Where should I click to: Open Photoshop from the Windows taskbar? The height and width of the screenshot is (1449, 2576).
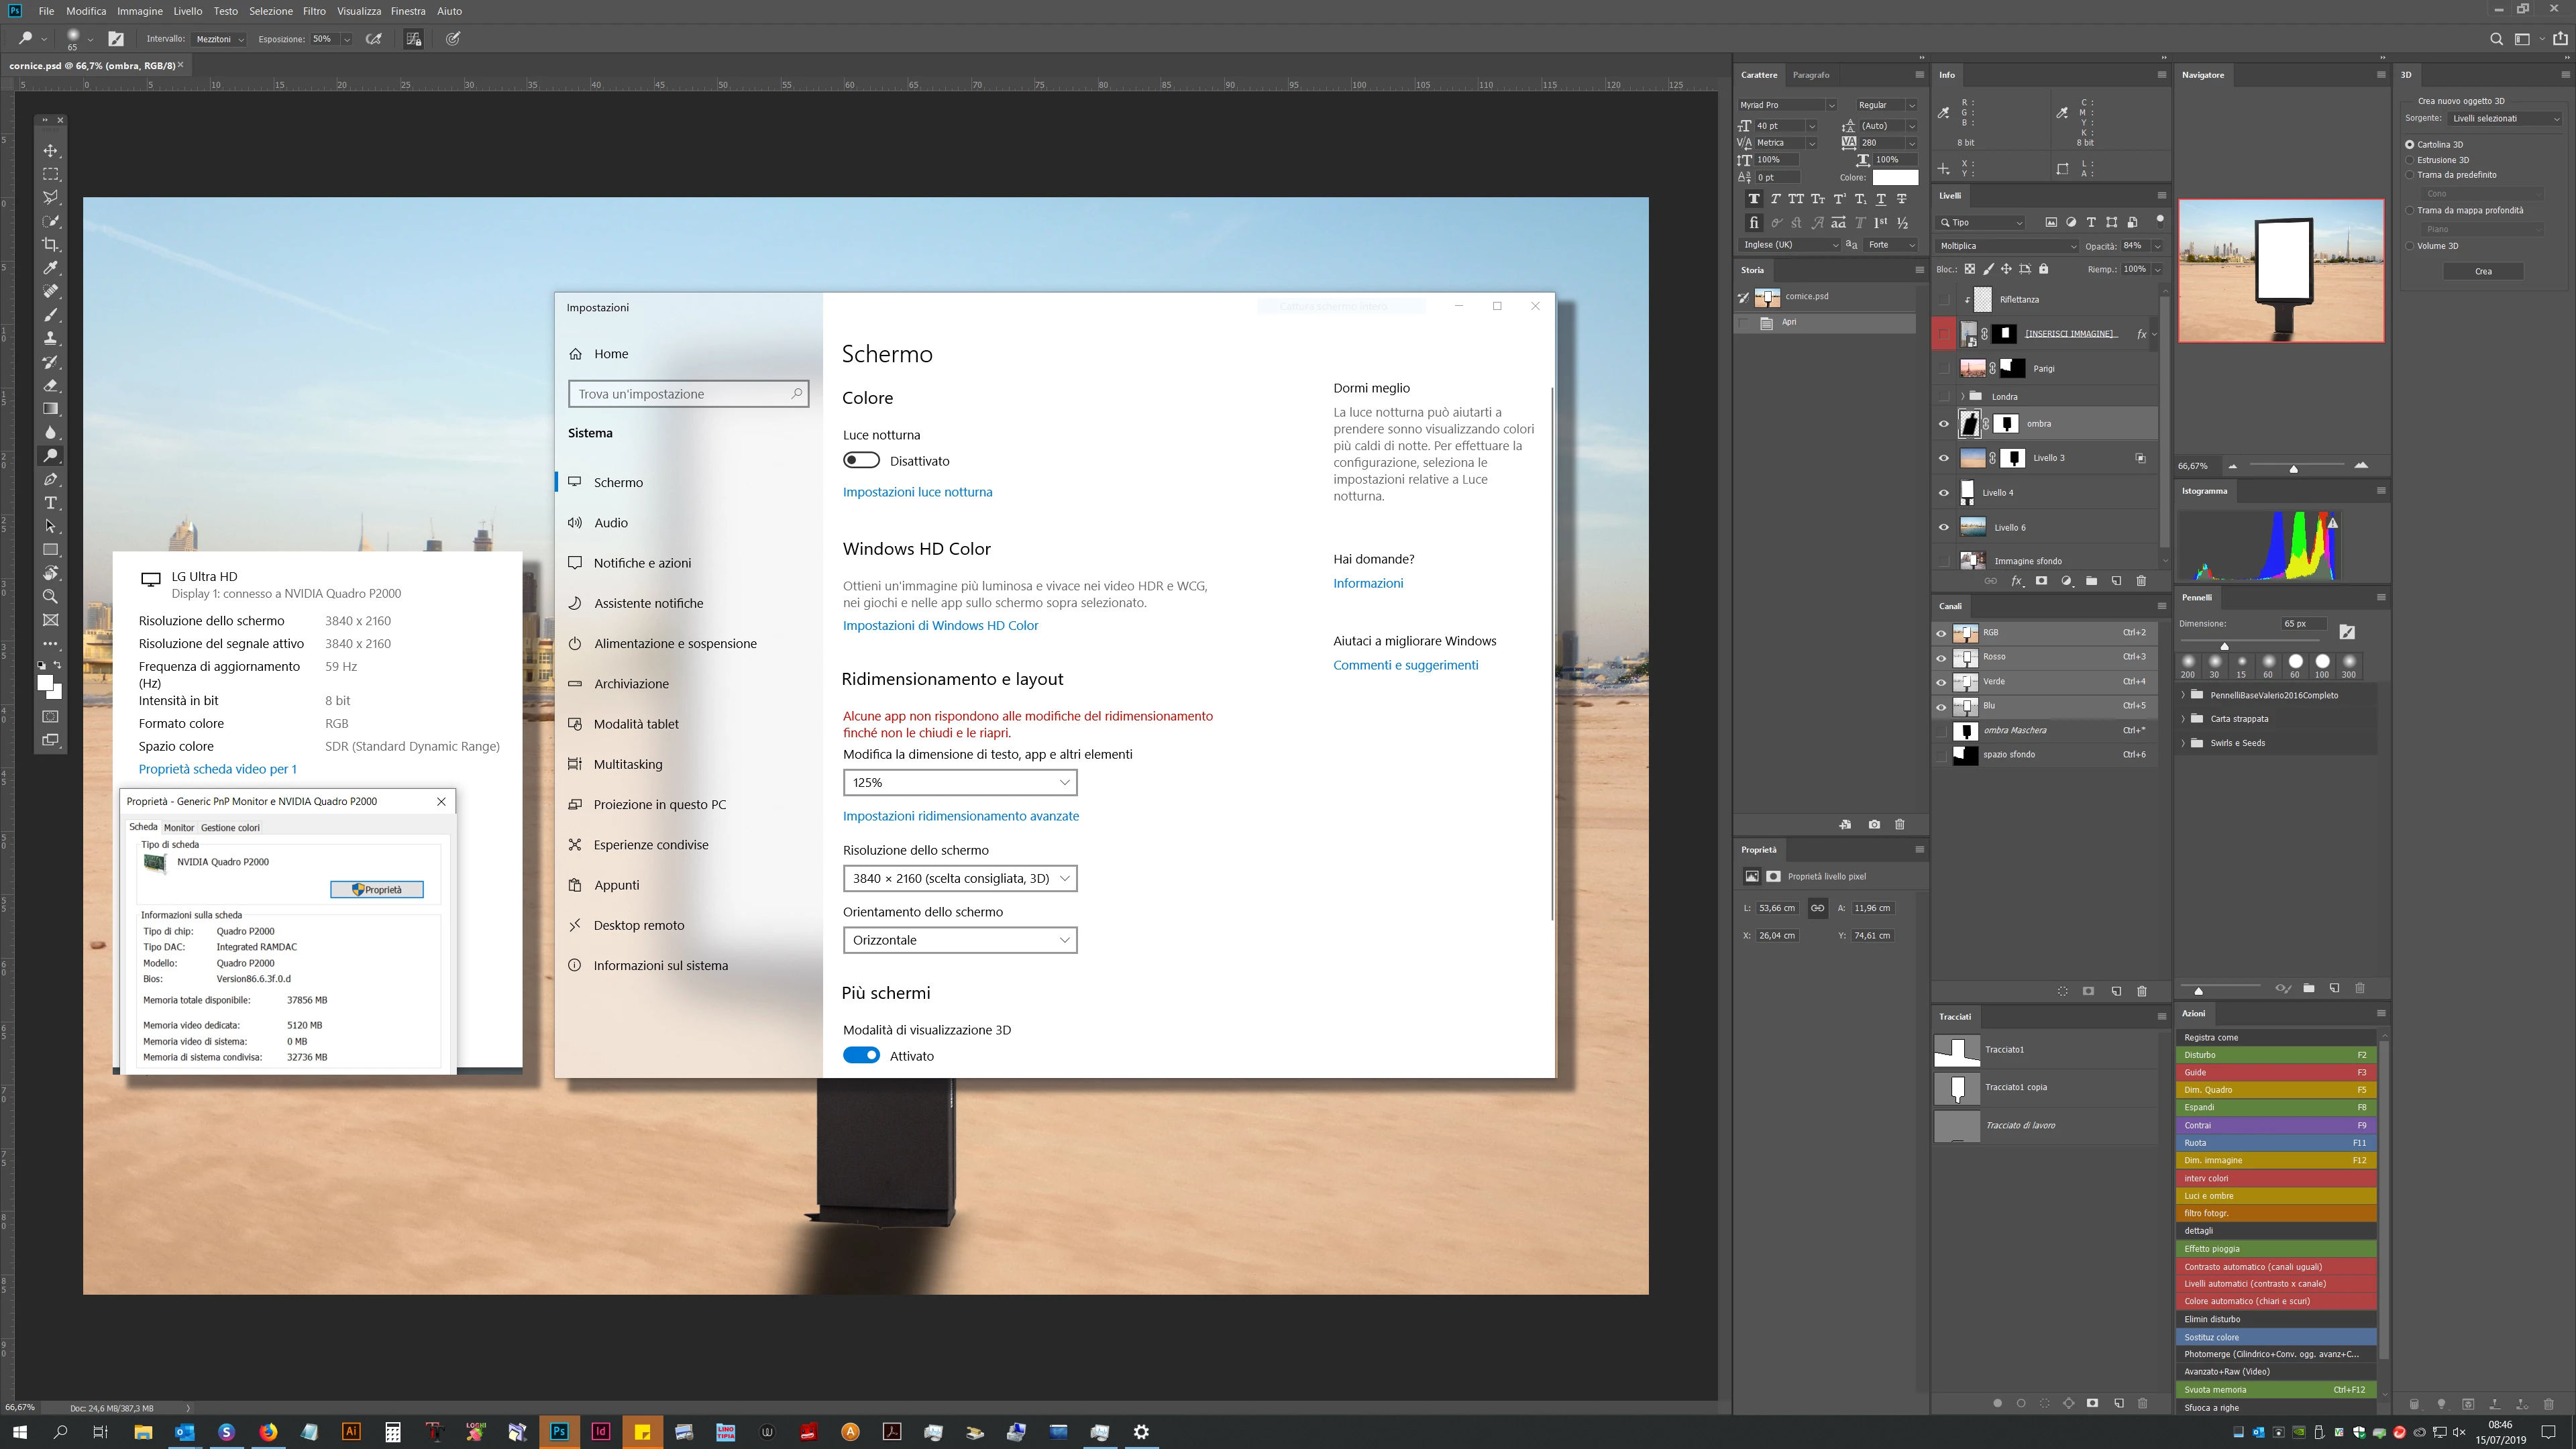click(x=559, y=1432)
